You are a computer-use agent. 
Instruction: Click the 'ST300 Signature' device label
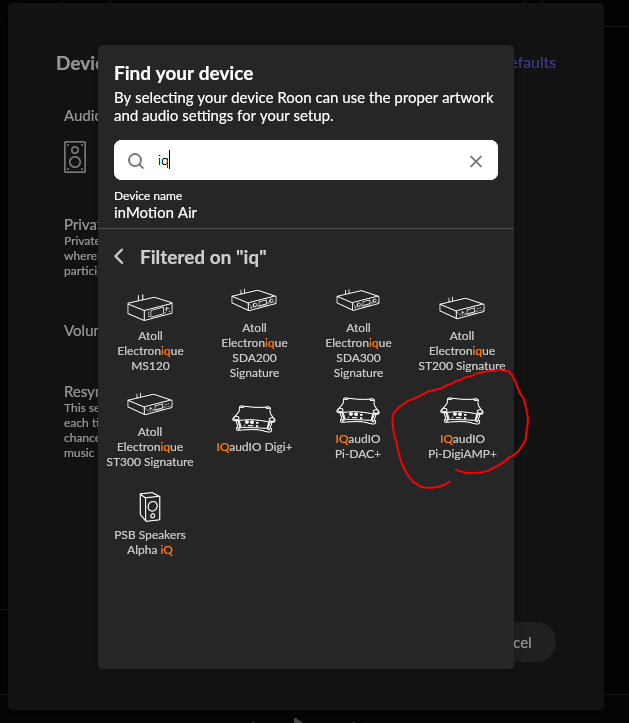coord(150,462)
